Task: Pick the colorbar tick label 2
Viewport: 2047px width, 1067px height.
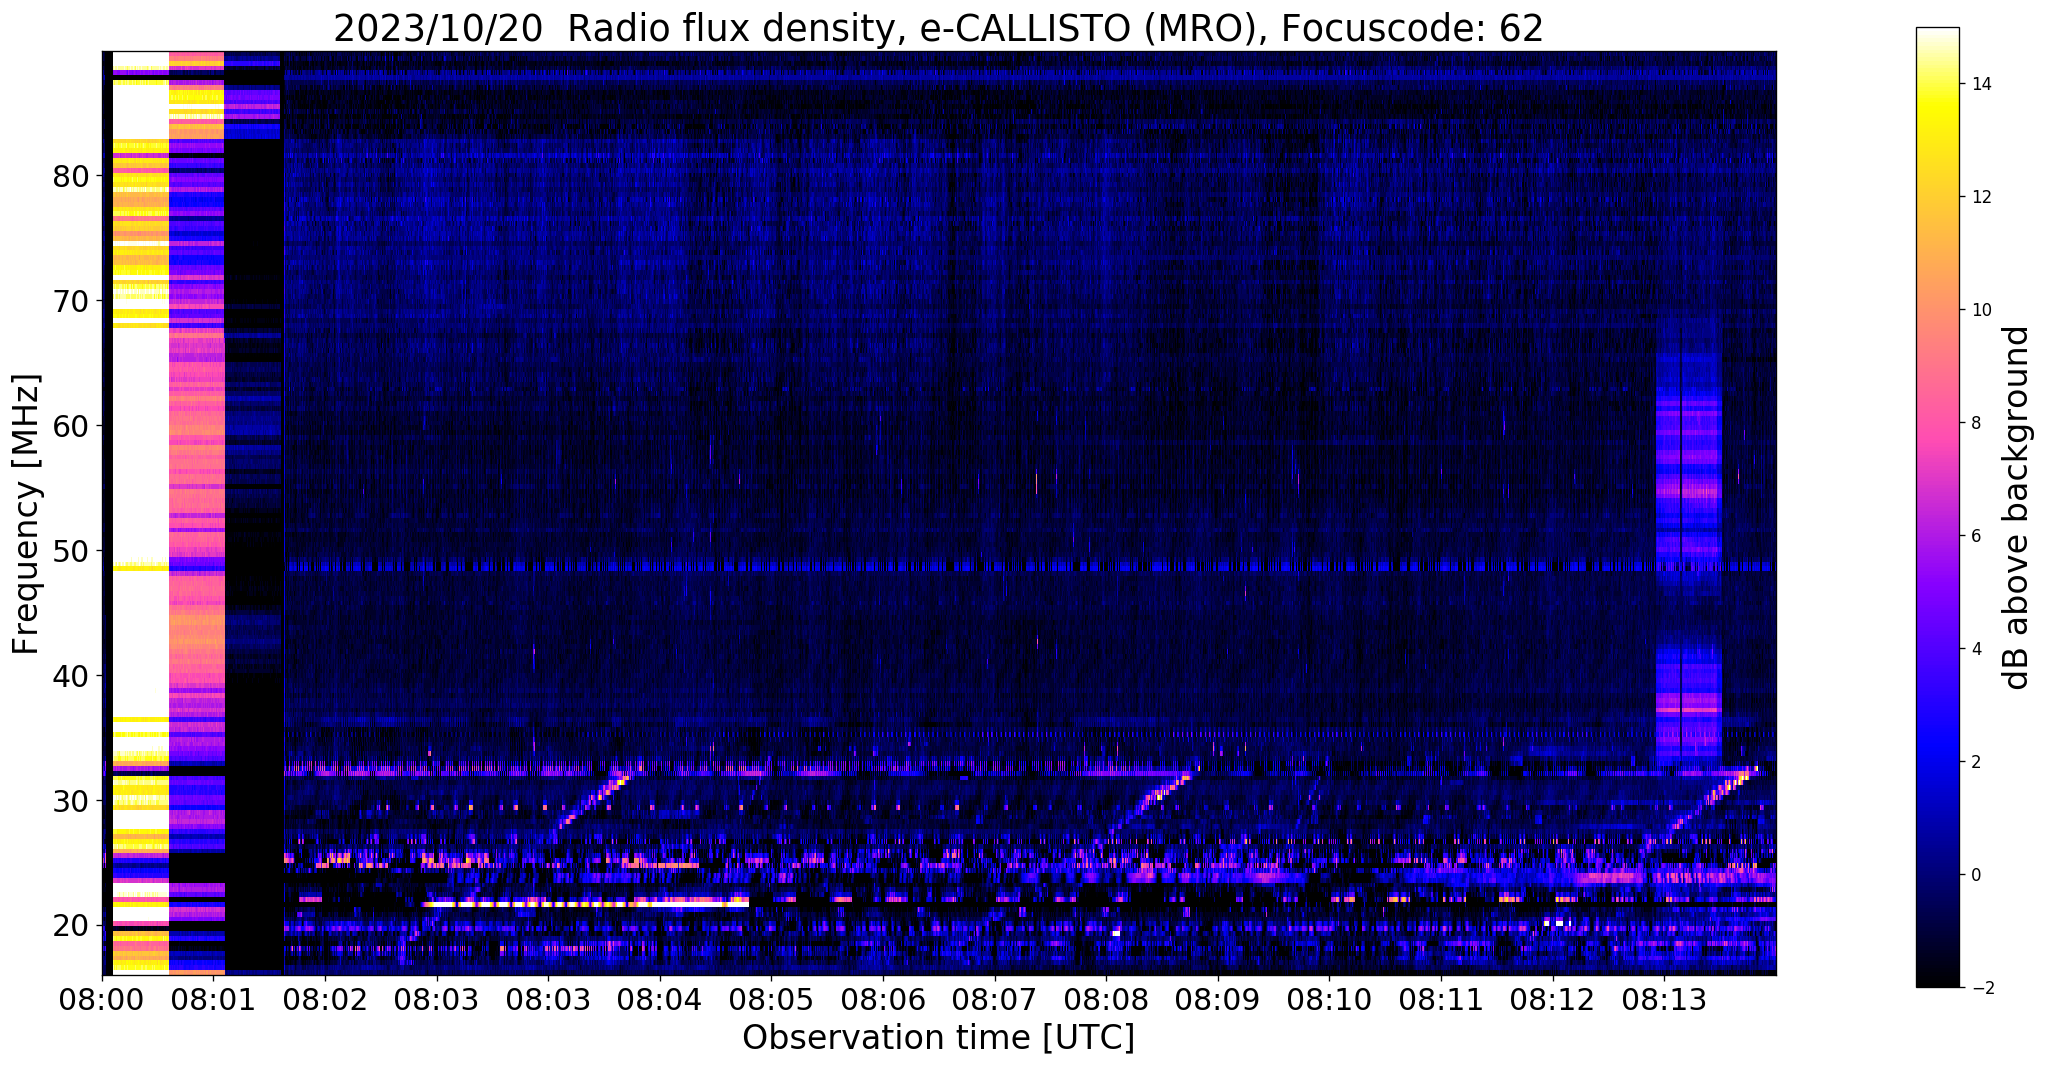Action: click(1976, 762)
